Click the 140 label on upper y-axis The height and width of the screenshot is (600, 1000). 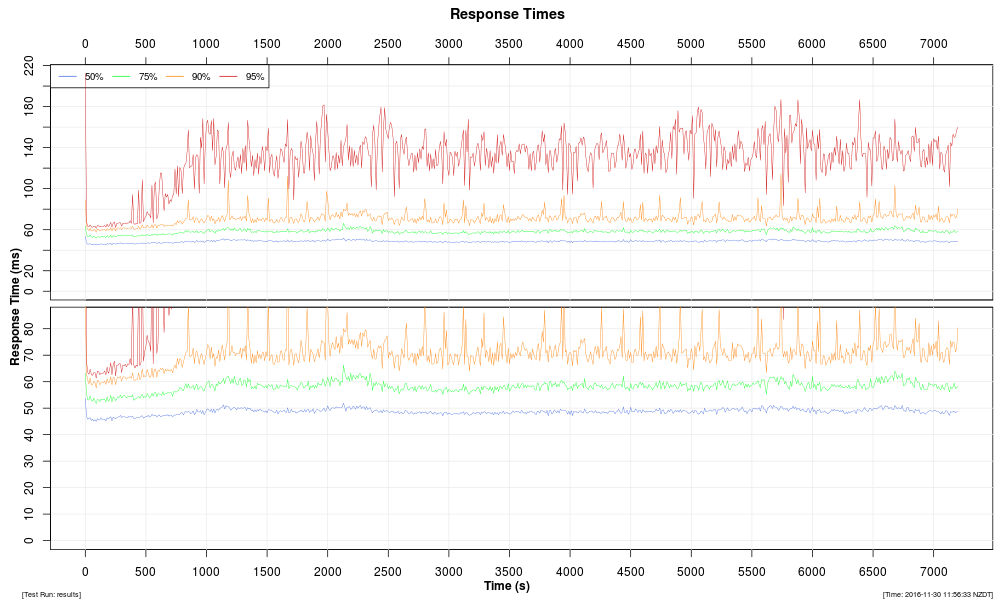click(x=29, y=147)
